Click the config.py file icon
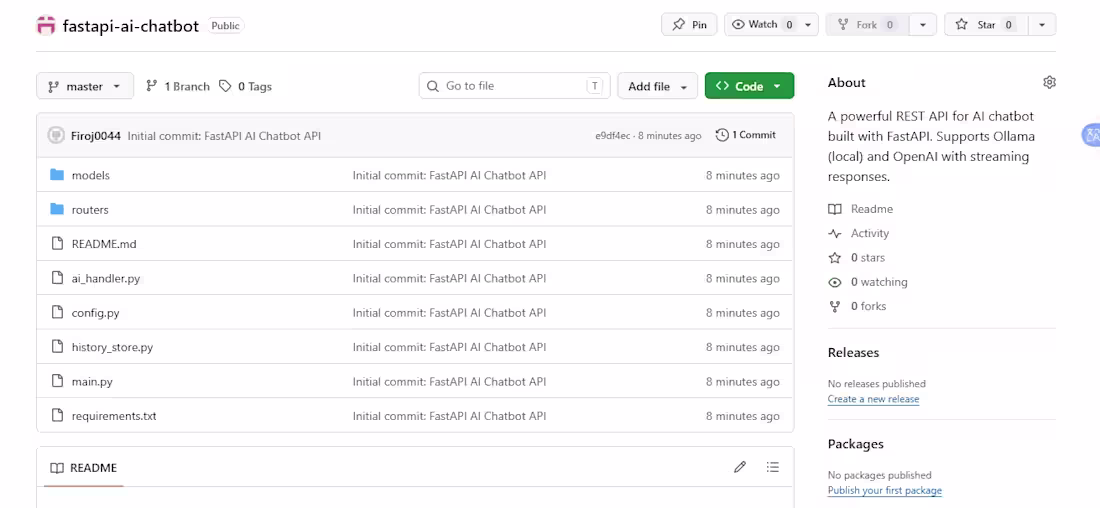Screen dimensions: 1100x508 (x=58, y=312)
